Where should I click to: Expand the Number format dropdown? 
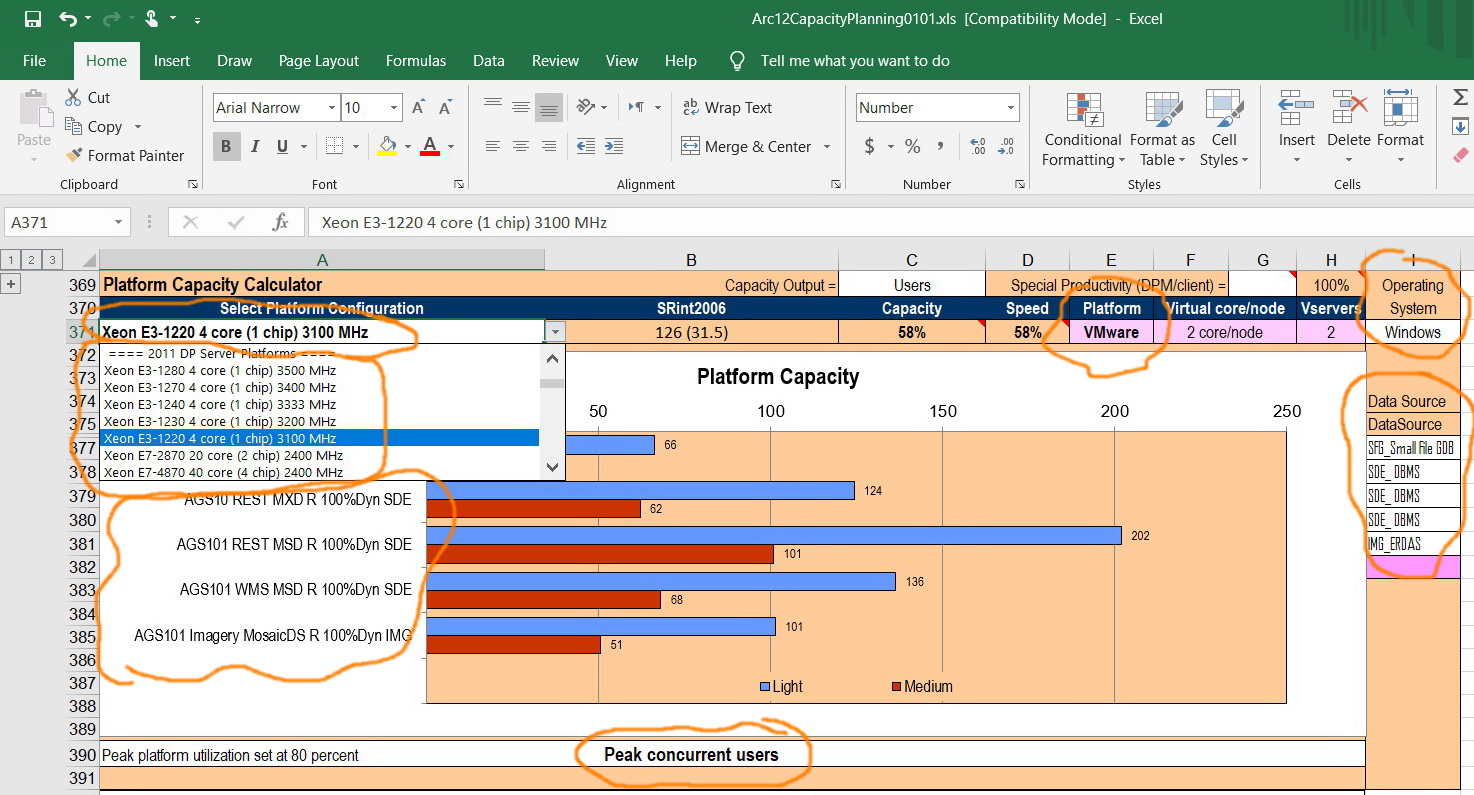tap(1011, 108)
